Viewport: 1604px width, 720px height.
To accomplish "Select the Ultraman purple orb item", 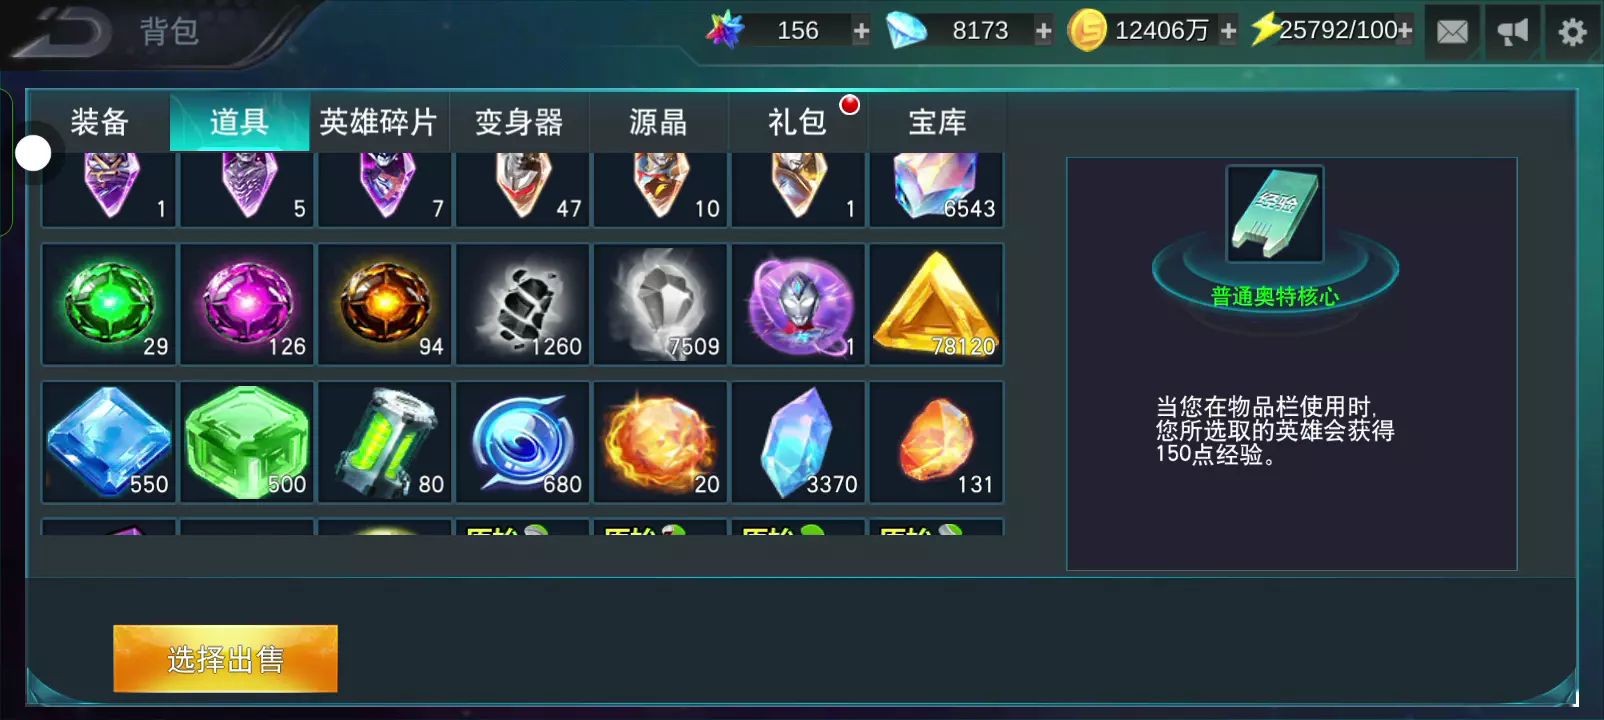I will coord(799,304).
